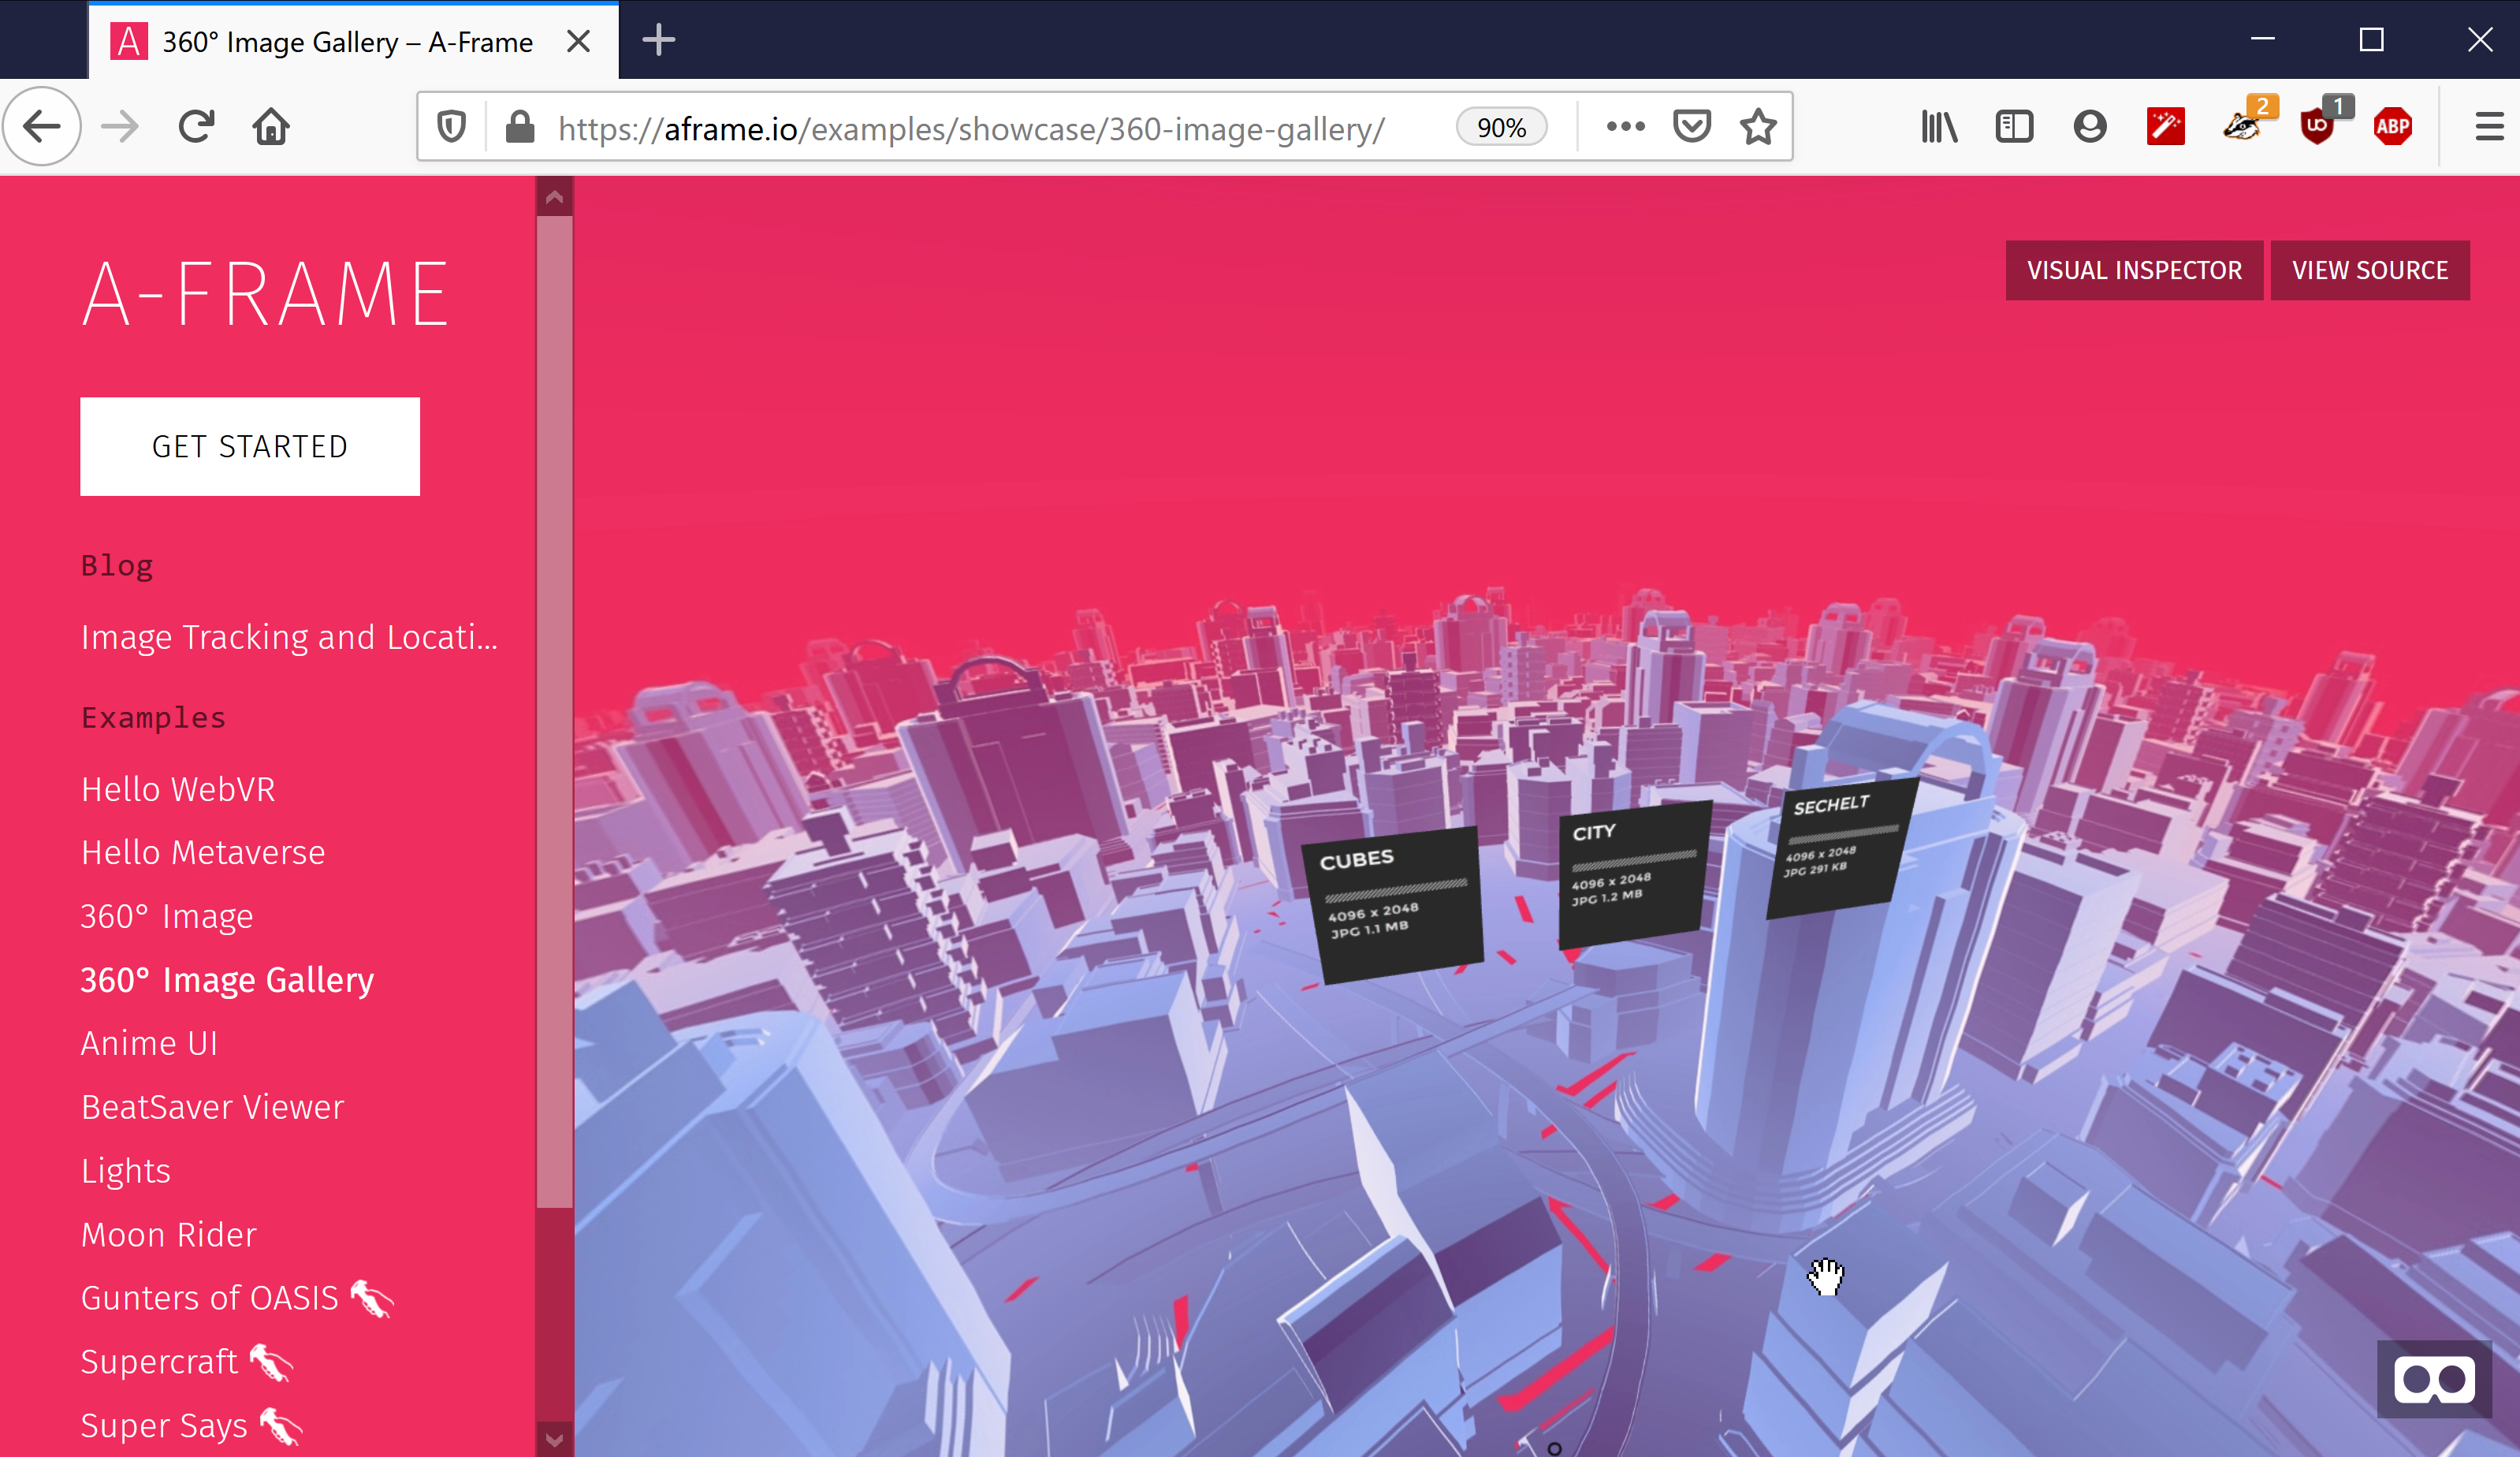The height and width of the screenshot is (1457, 2520).
Task: Open page actions three-dots menu
Action: (1625, 126)
